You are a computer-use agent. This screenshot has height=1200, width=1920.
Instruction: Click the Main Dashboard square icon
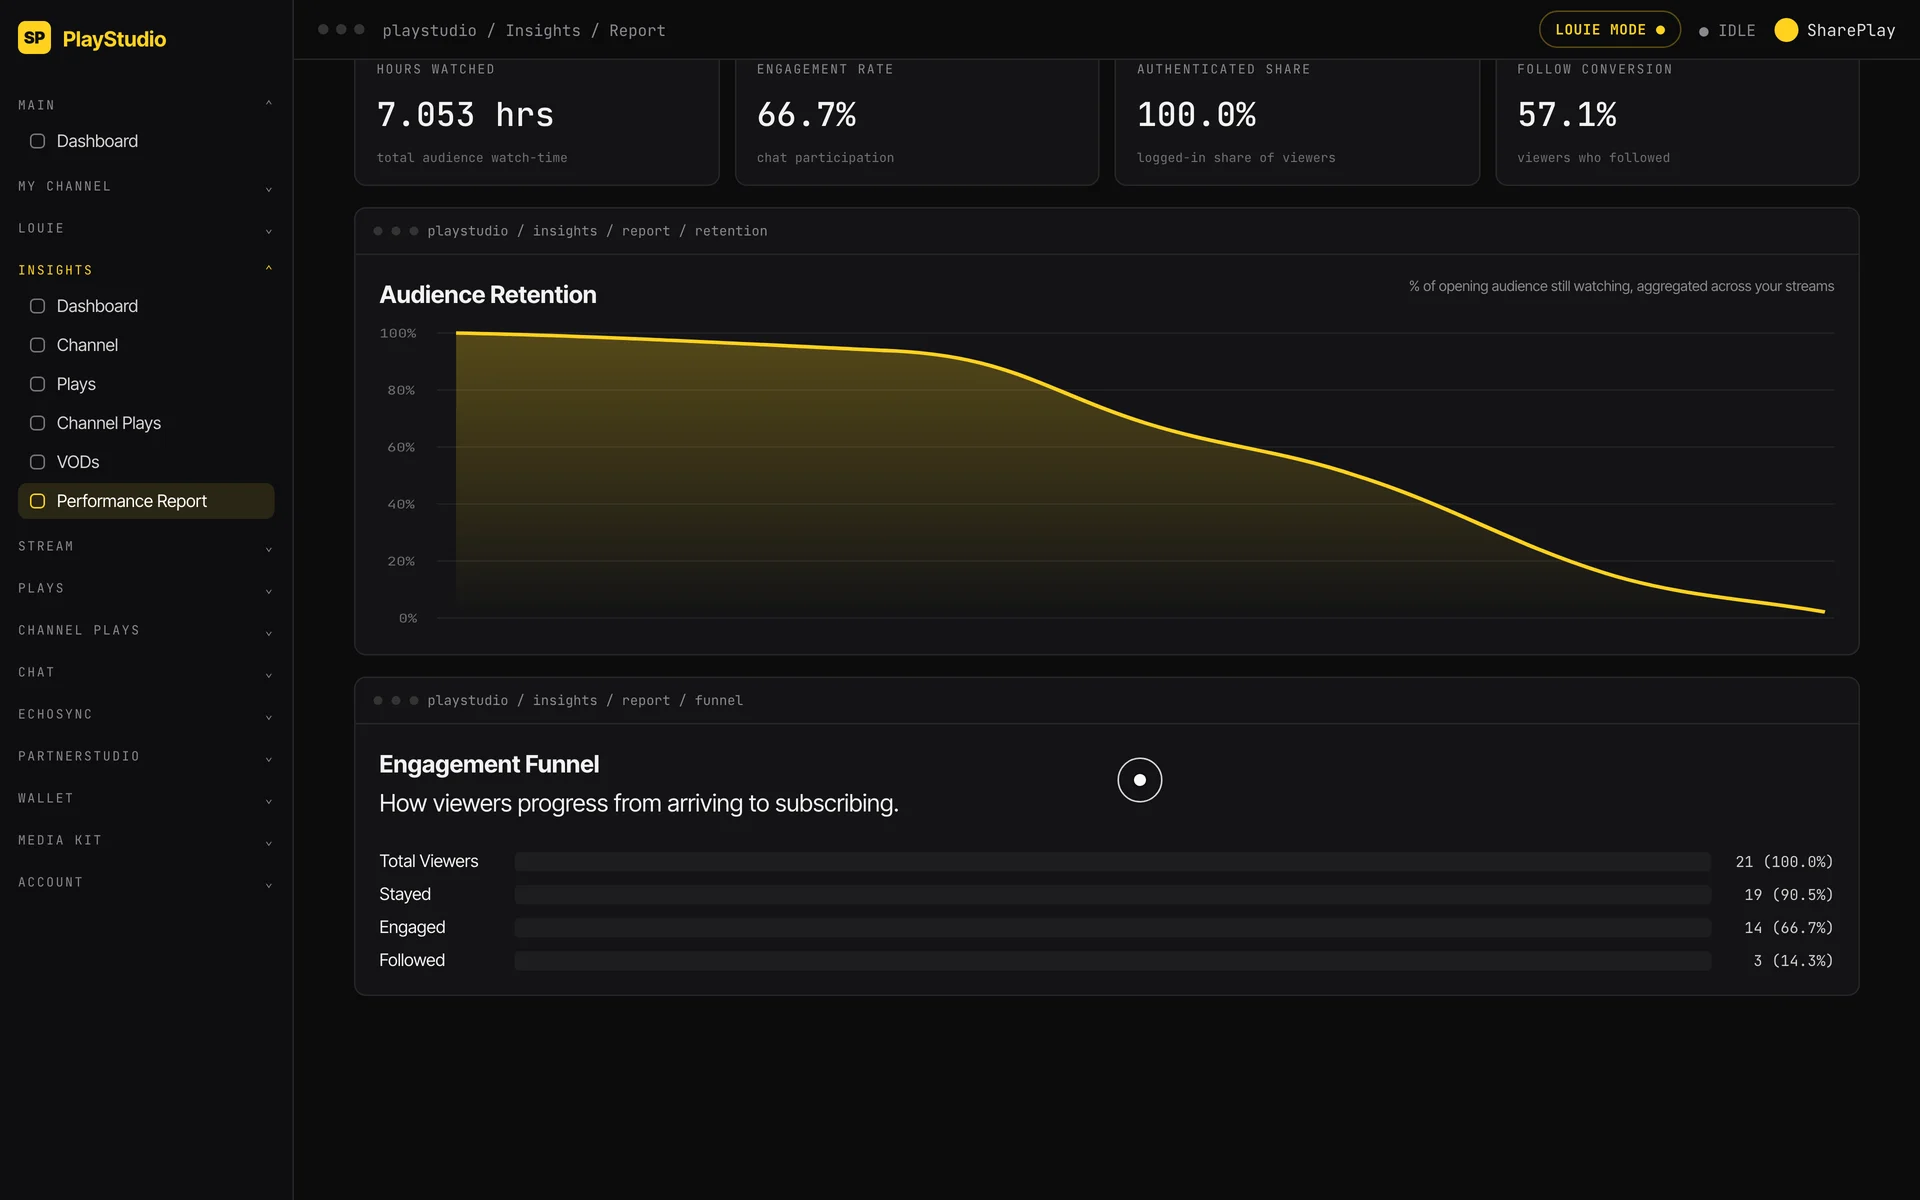(37, 141)
